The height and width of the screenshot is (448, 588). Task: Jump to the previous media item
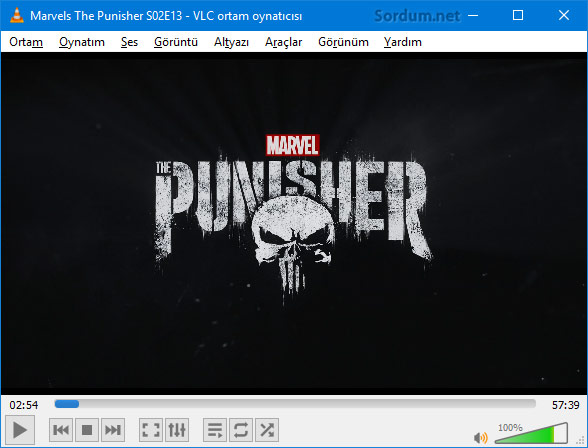[x=61, y=430]
